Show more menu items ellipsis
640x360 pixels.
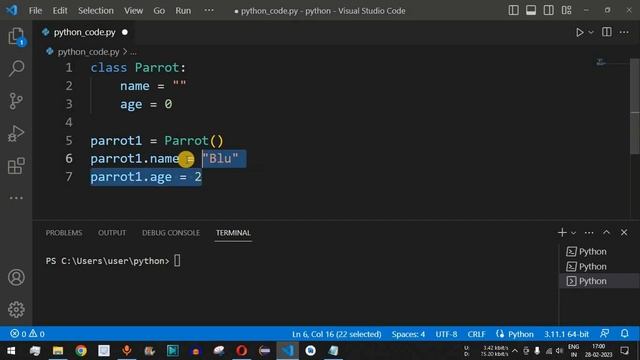point(209,10)
